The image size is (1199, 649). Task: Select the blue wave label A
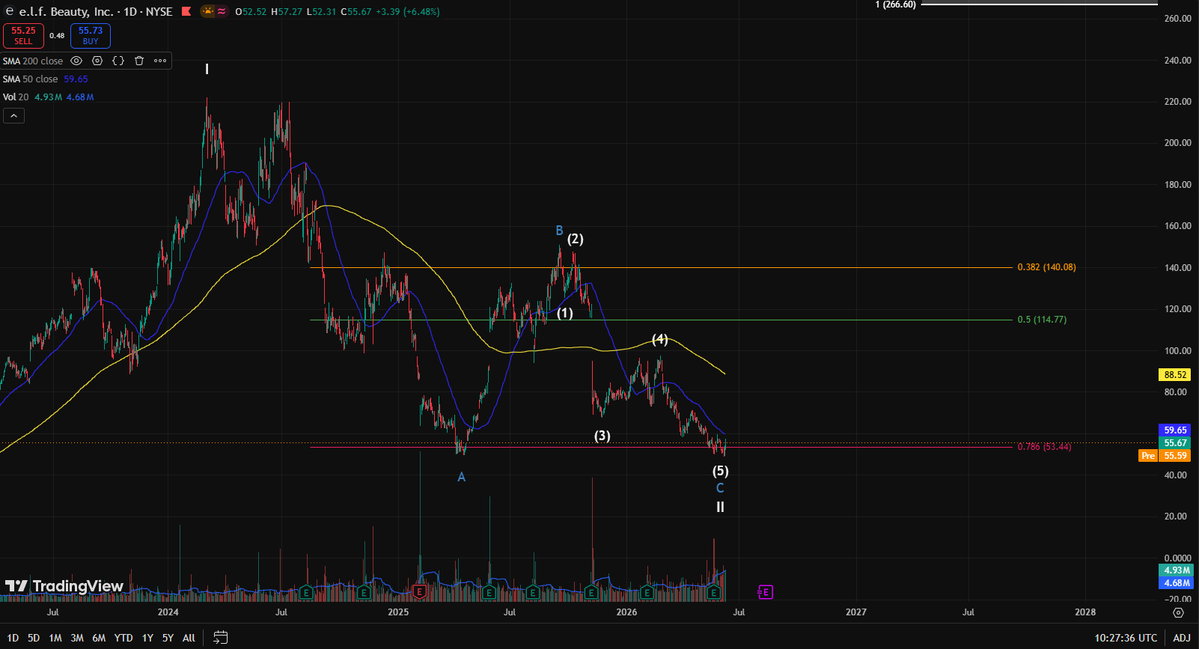(x=461, y=477)
